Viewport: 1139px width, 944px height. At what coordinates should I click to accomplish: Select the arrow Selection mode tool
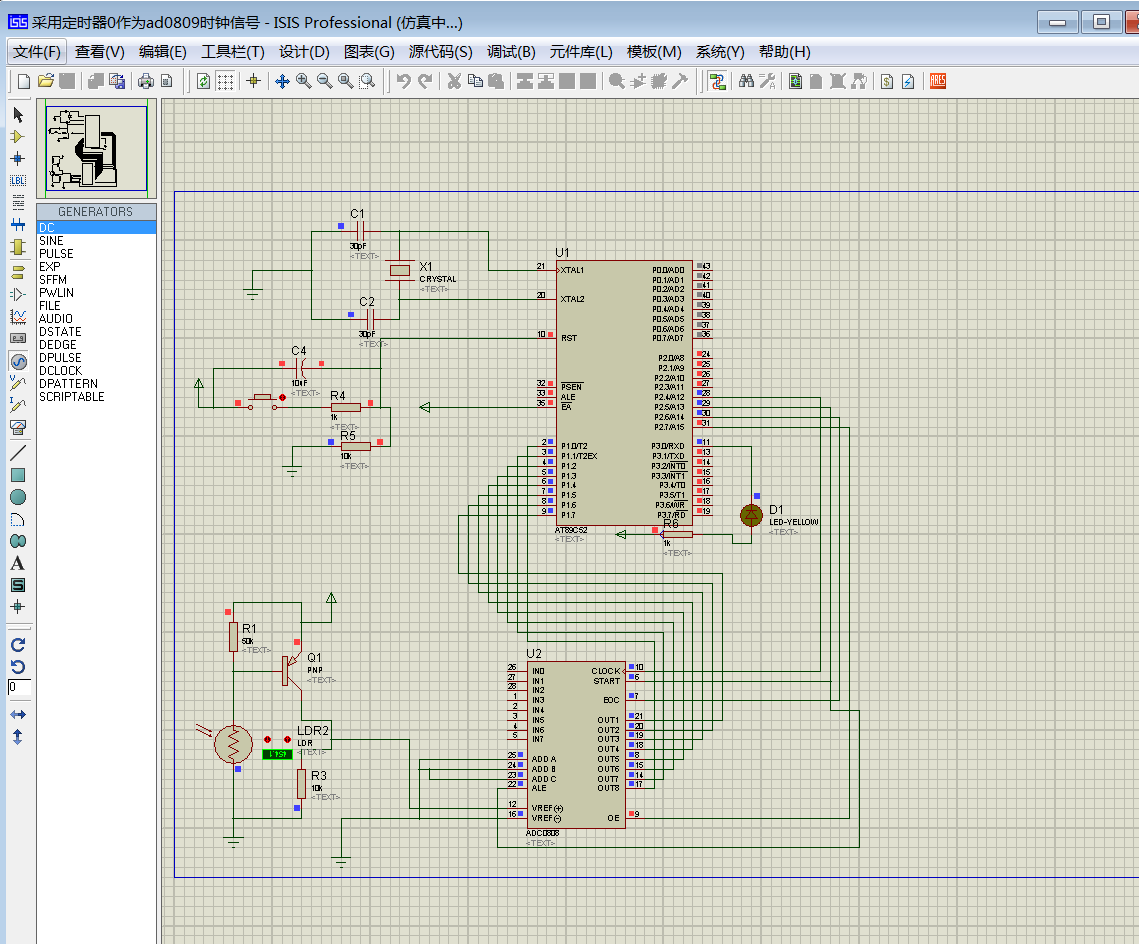18,115
